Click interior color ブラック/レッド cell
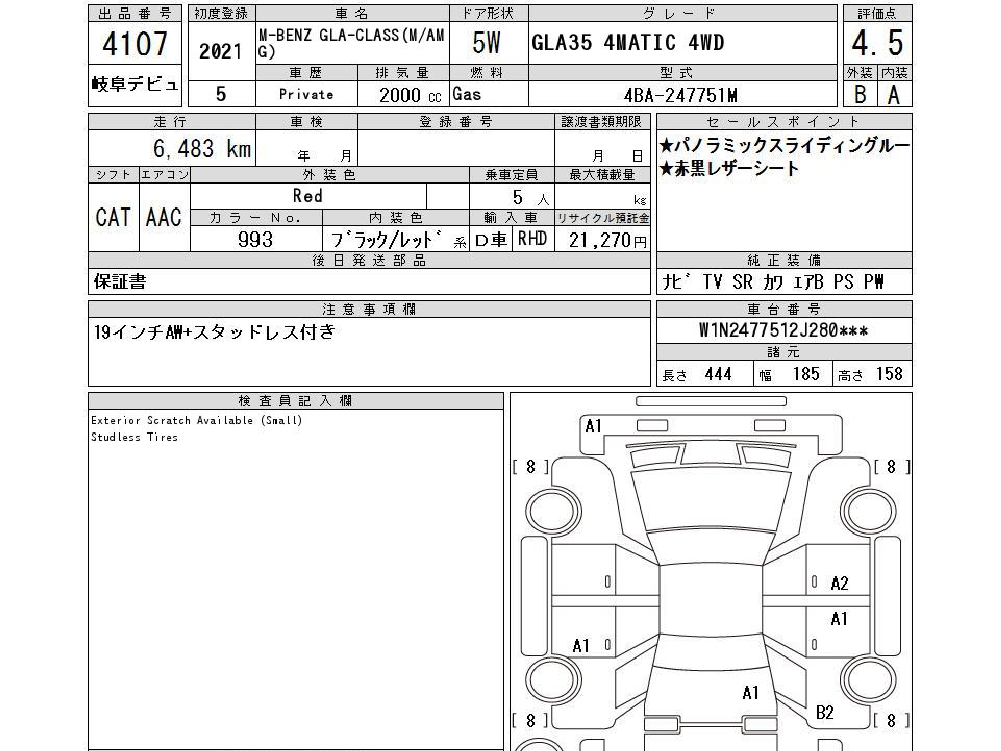This screenshot has width=1001, height=751. pos(396,239)
